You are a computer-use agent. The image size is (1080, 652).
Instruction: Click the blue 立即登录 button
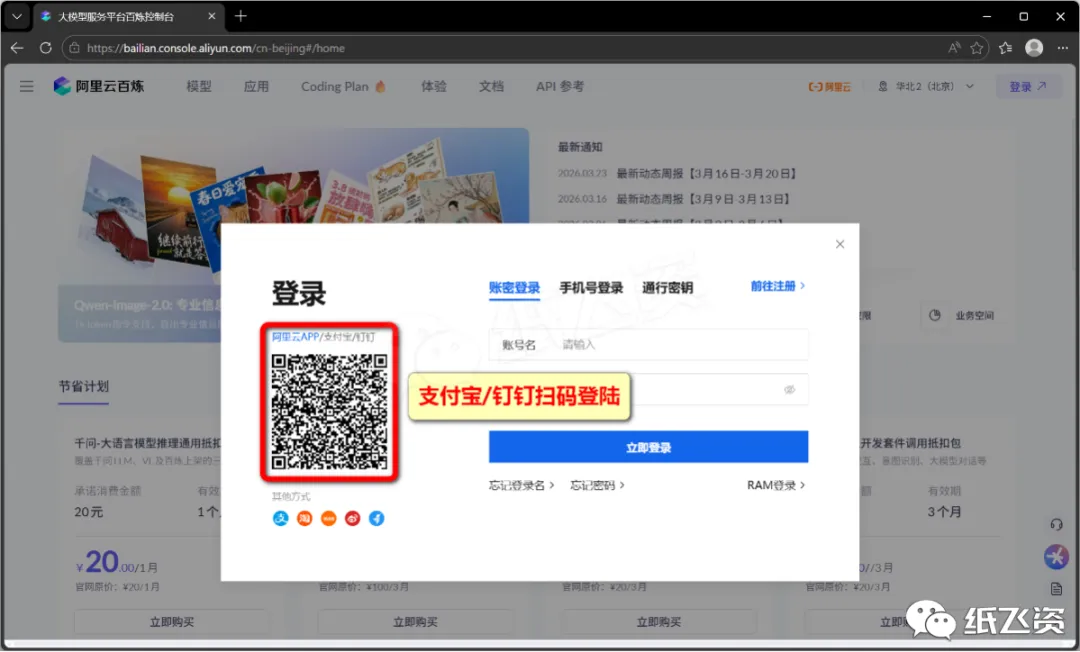pyautogui.click(x=648, y=448)
